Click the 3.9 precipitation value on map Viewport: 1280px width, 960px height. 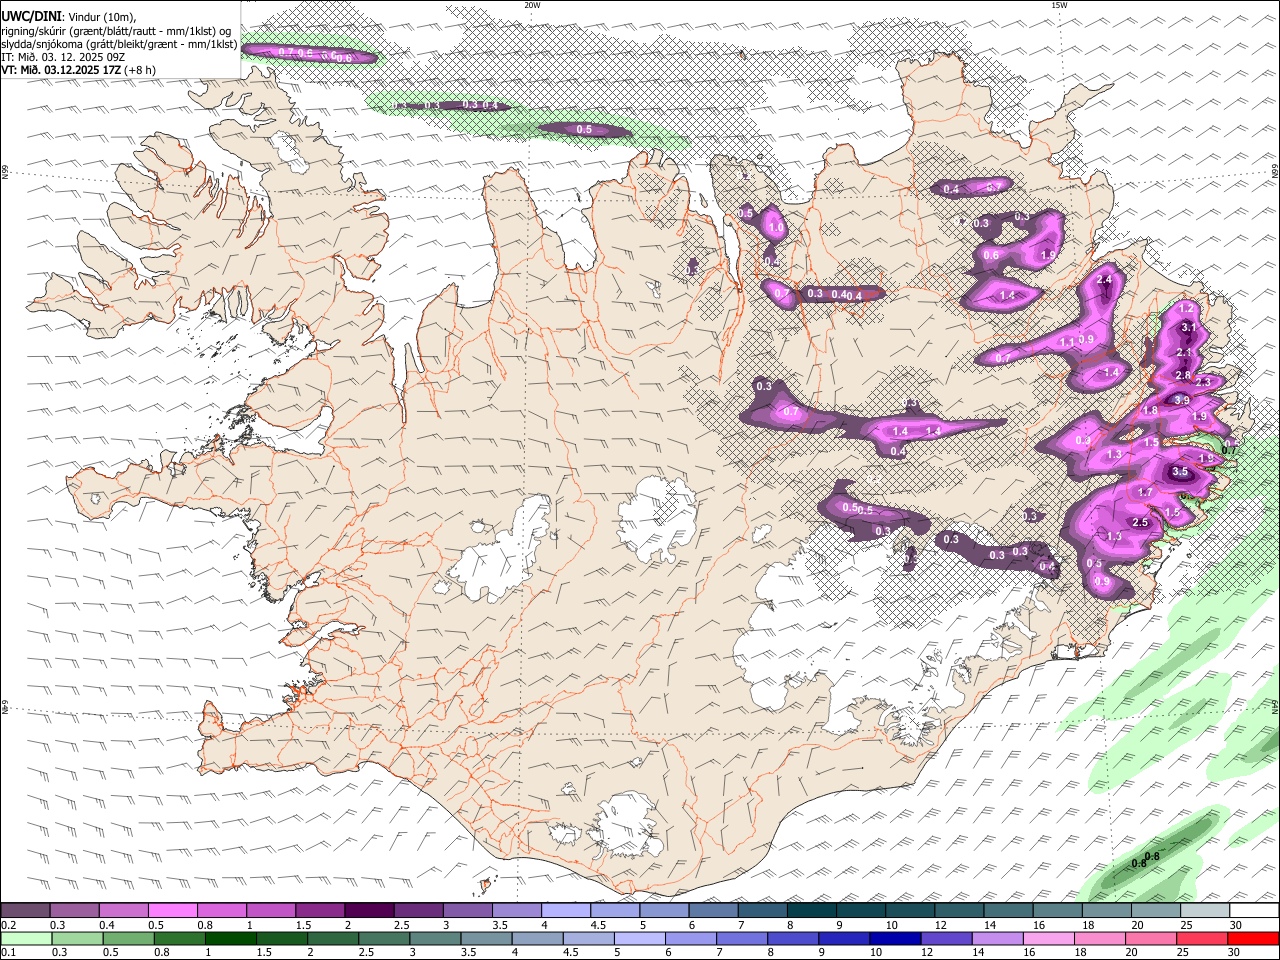coord(1182,400)
